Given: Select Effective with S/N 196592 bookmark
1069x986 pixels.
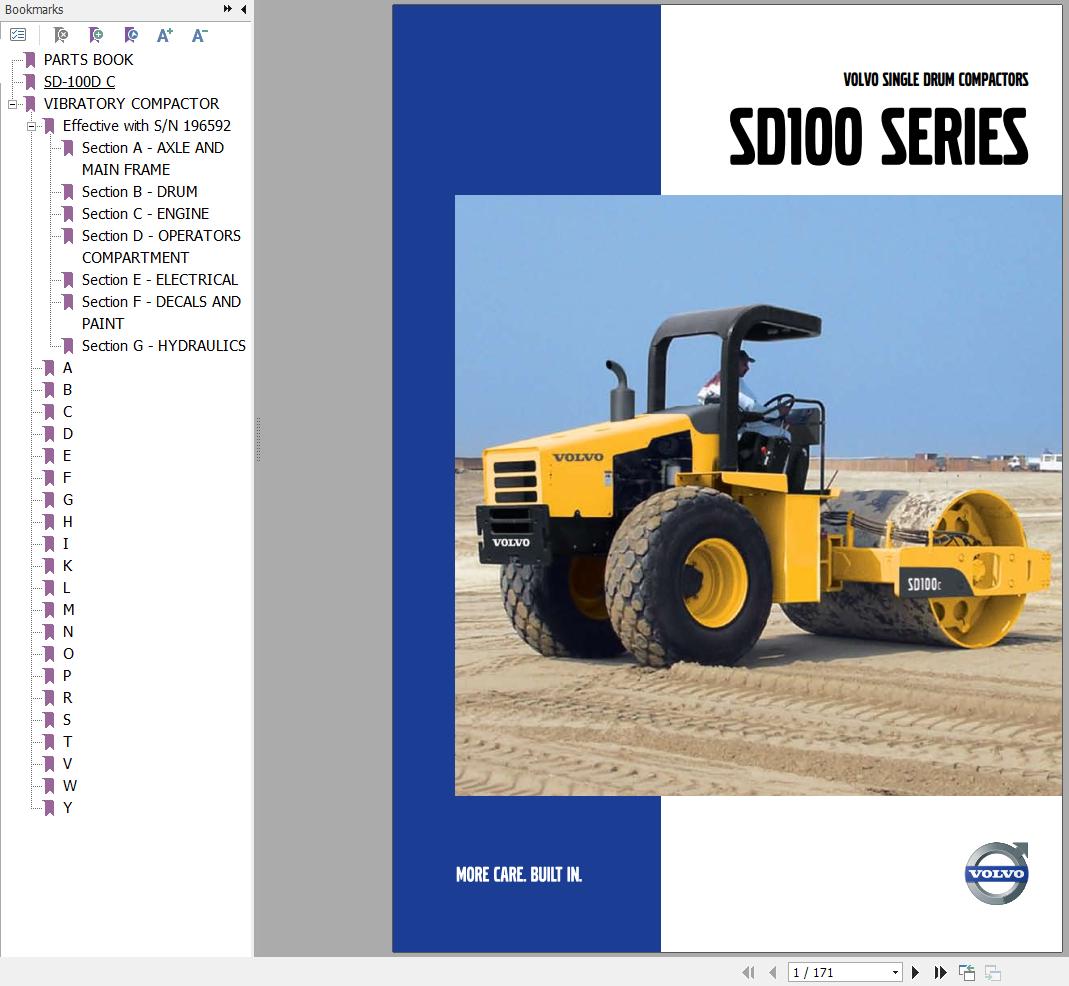Looking at the screenshot, I should pyautogui.click(x=147, y=125).
